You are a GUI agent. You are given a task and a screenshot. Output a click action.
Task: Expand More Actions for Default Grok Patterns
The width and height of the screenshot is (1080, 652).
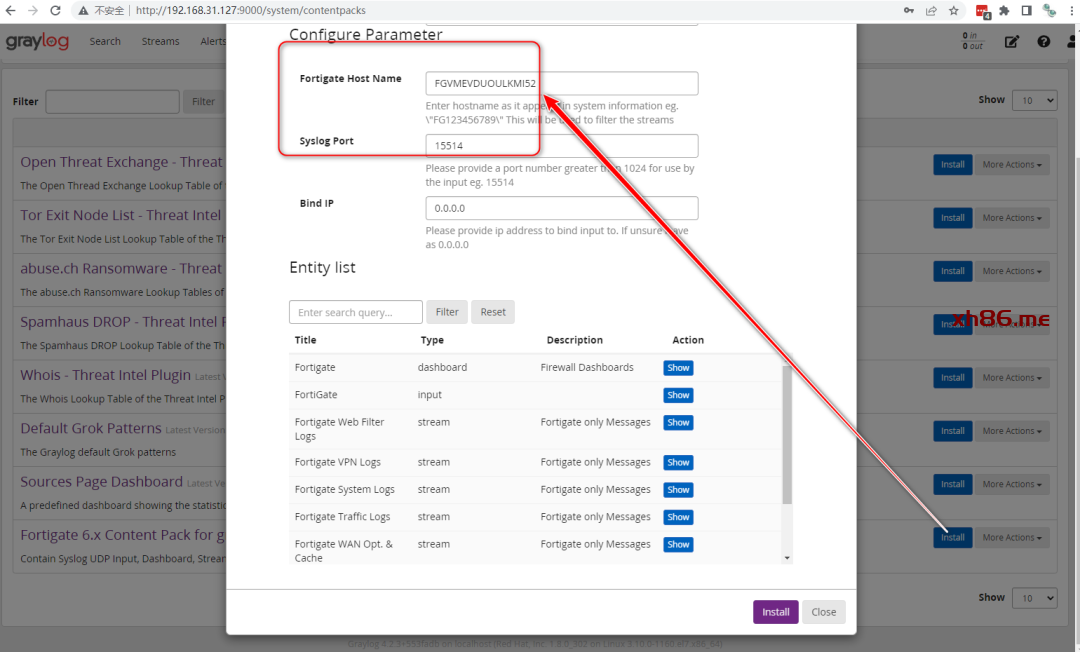pos(1011,431)
